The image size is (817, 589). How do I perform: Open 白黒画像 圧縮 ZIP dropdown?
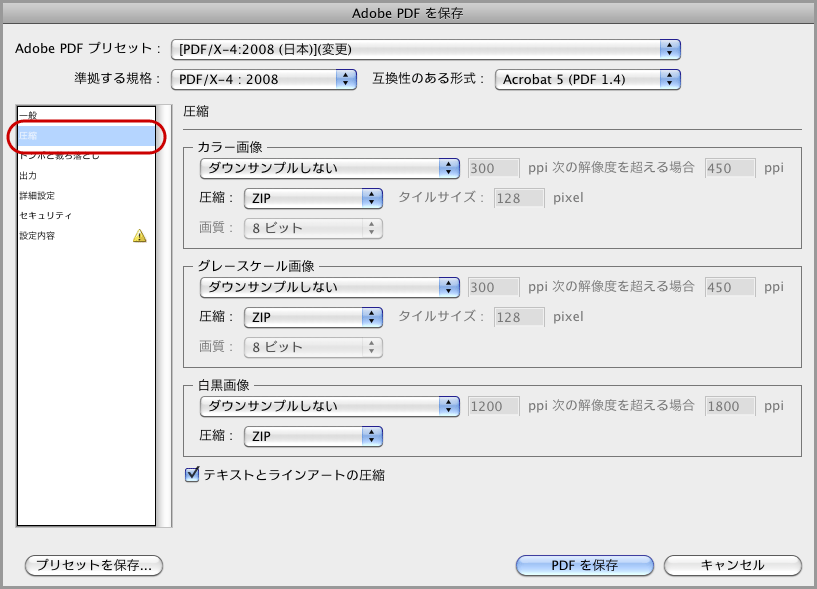(313, 436)
